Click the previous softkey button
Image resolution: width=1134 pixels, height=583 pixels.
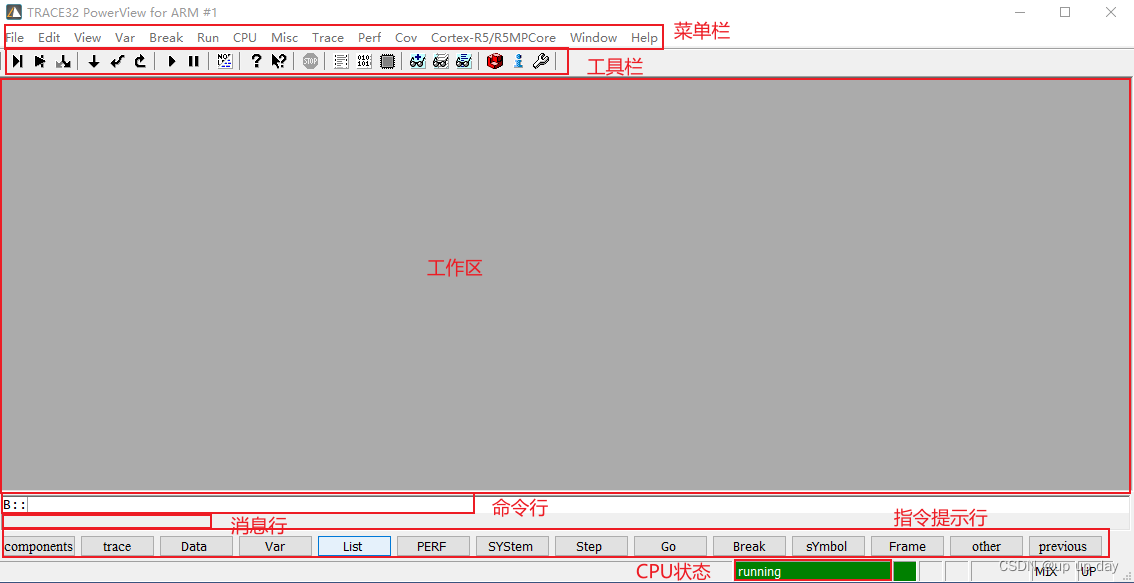1065,546
